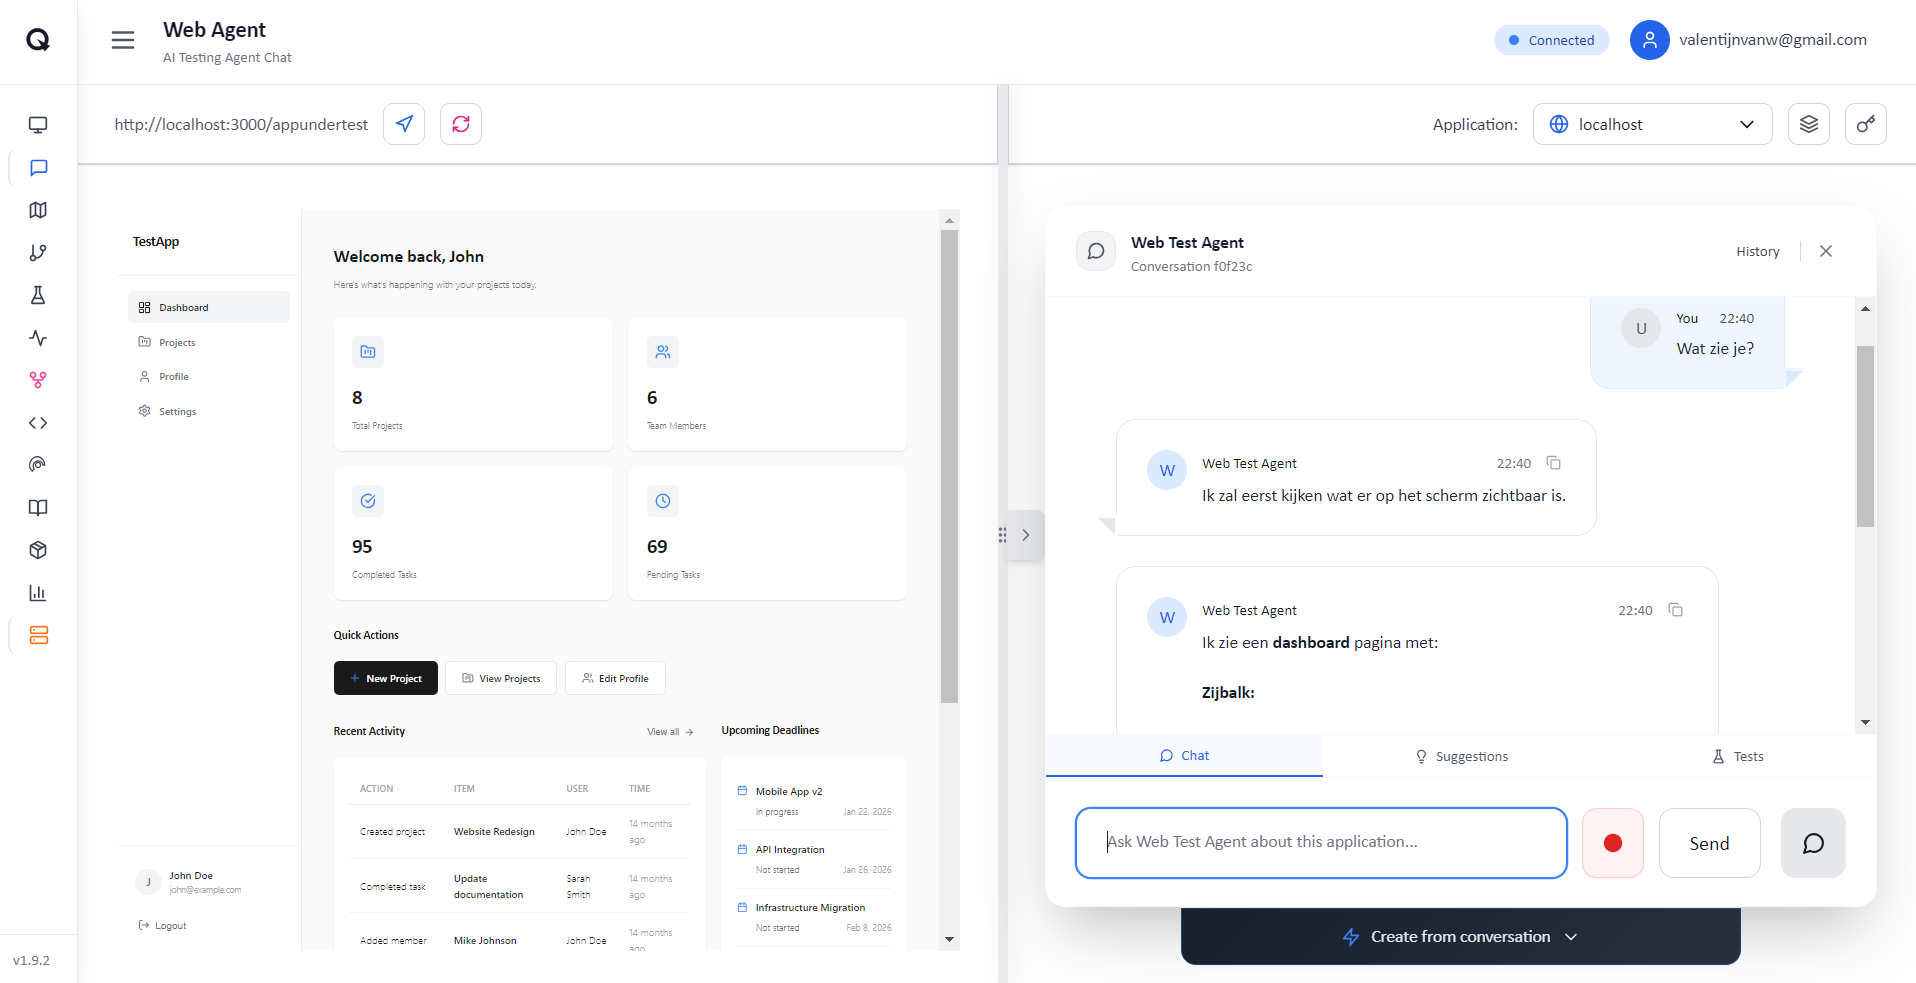Click the chat scrollbar down arrow
This screenshot has width=1916, height=983.
1865,722
